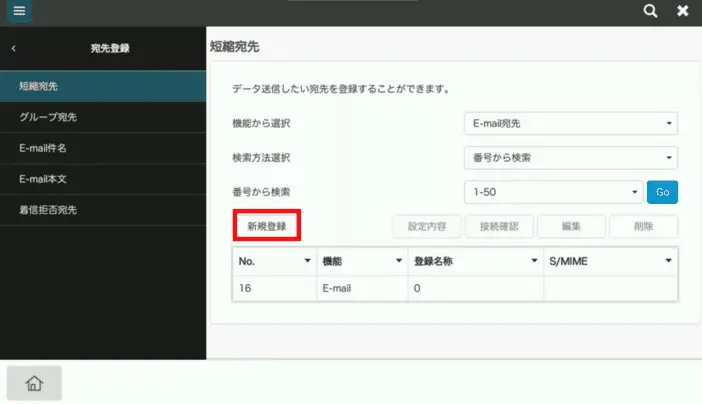Click the search magnifier icon

tap(650, 11)
